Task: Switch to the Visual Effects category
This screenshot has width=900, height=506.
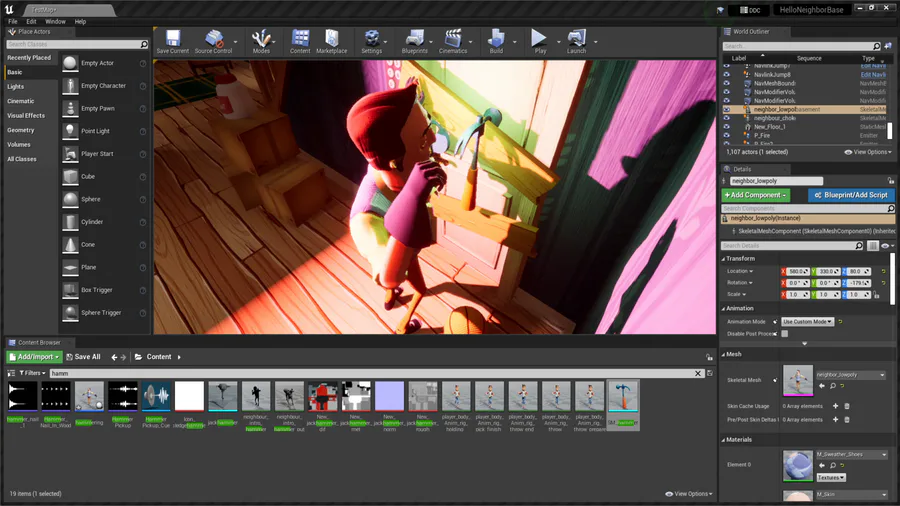Action: point(26,116)
